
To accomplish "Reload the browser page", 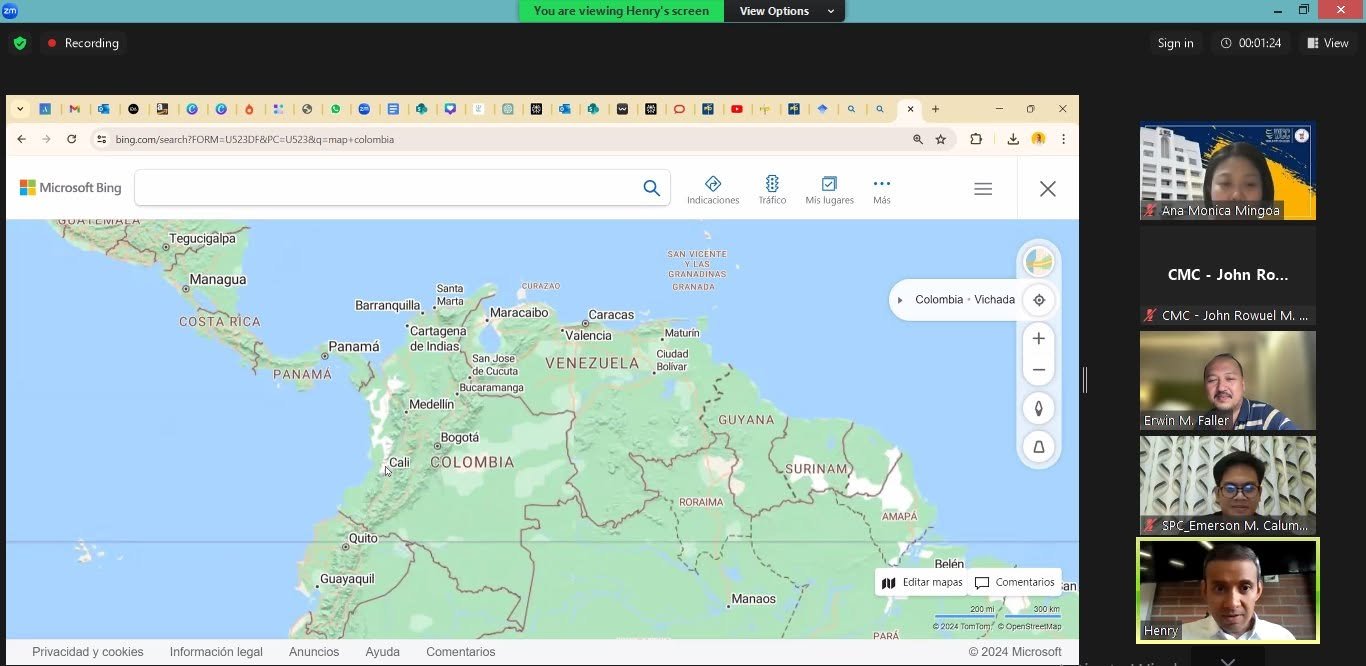I will [x=71, y=139].
